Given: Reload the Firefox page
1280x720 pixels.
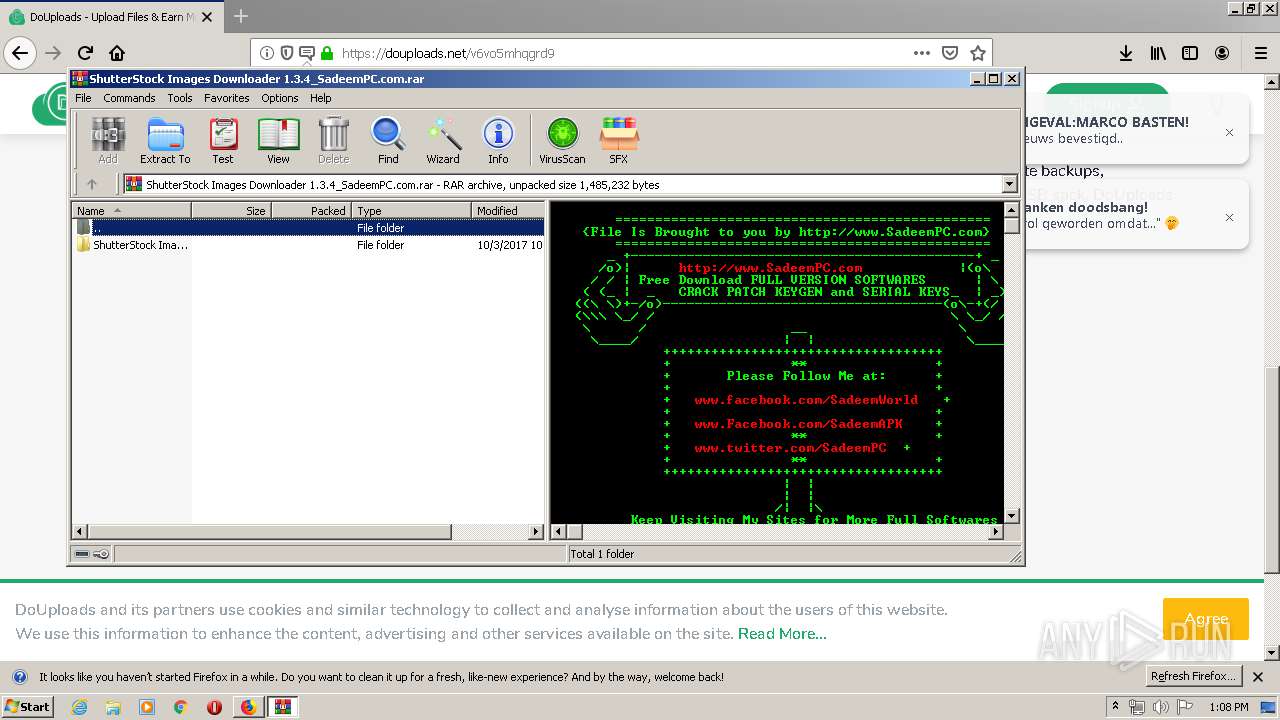Looking at the screenshot, I should (x=85, y=53).
